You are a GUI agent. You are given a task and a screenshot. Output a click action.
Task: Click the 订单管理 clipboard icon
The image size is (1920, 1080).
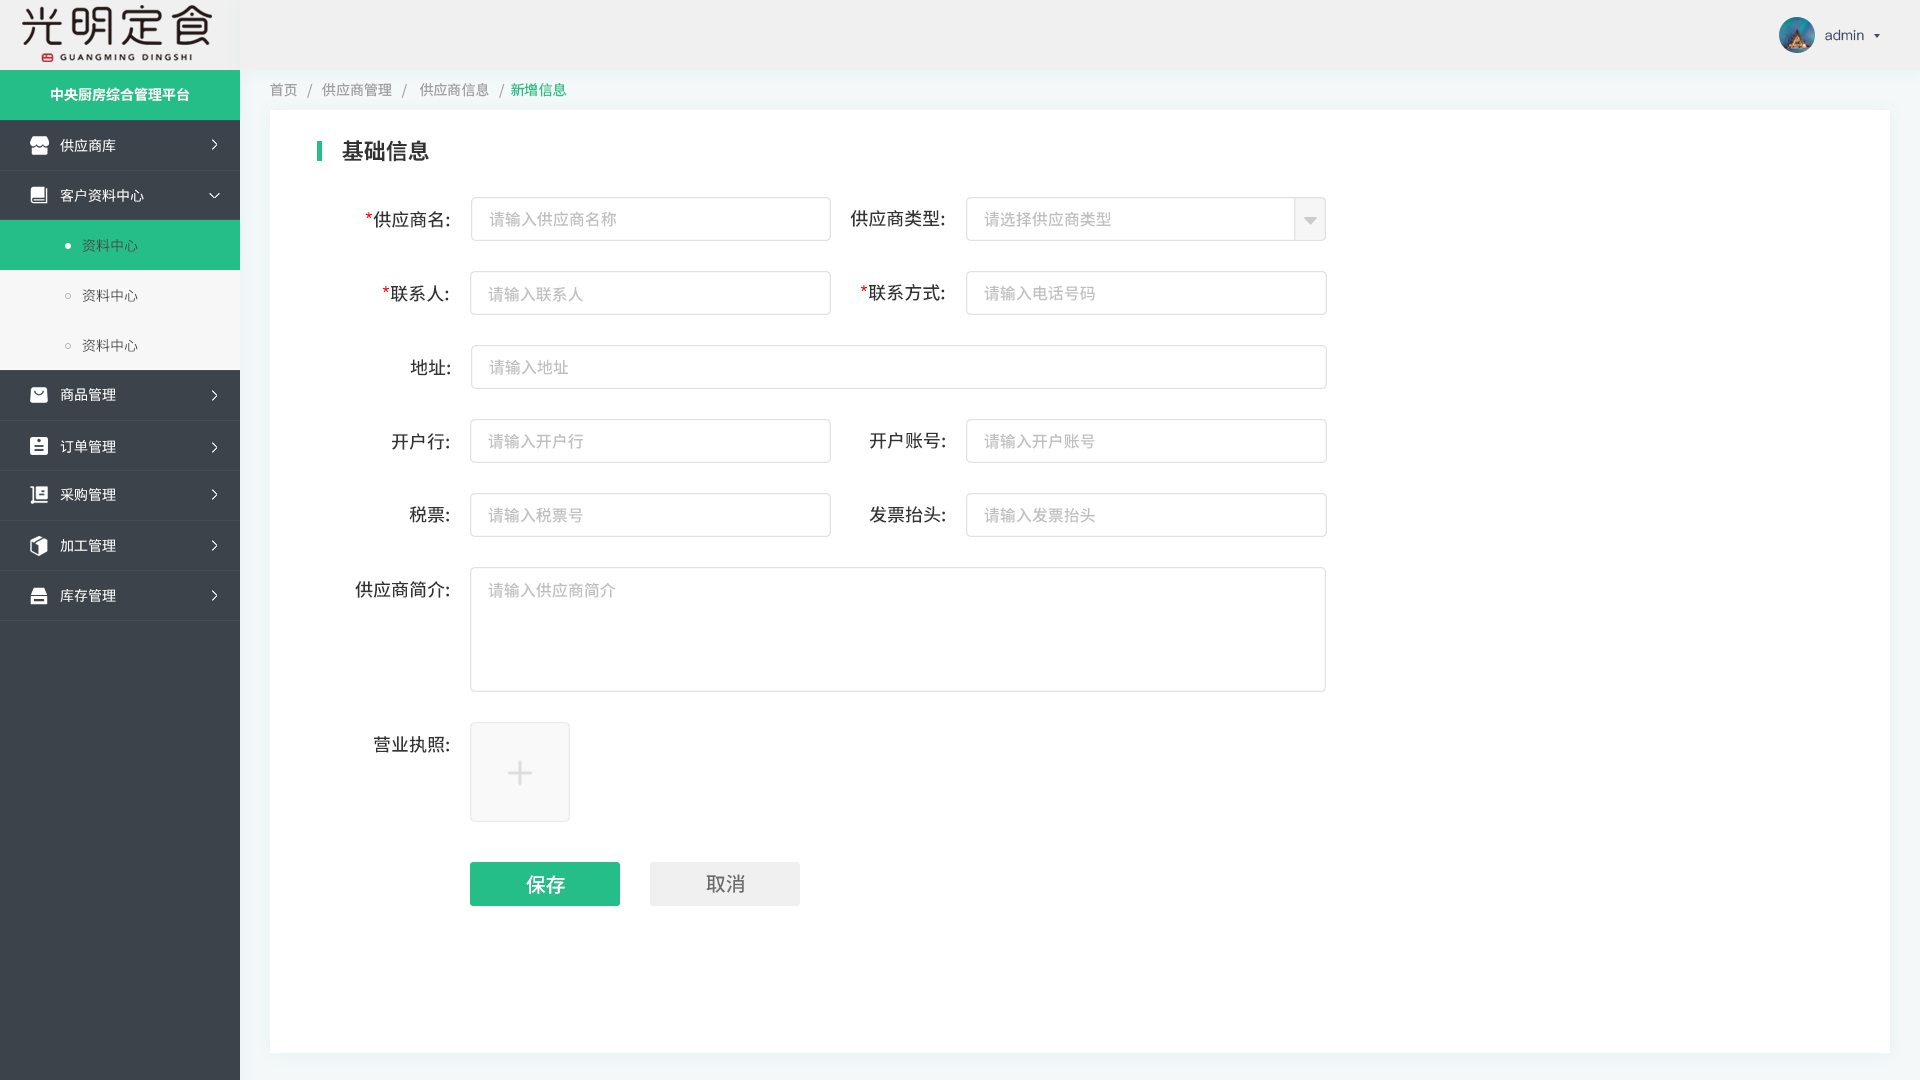click(39, 446)
